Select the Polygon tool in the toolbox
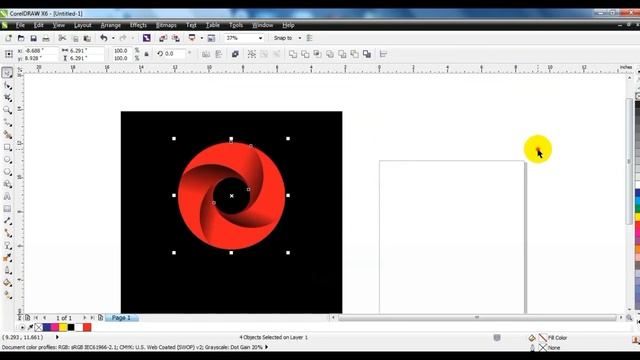640x360 pixels. click(7, 172)
